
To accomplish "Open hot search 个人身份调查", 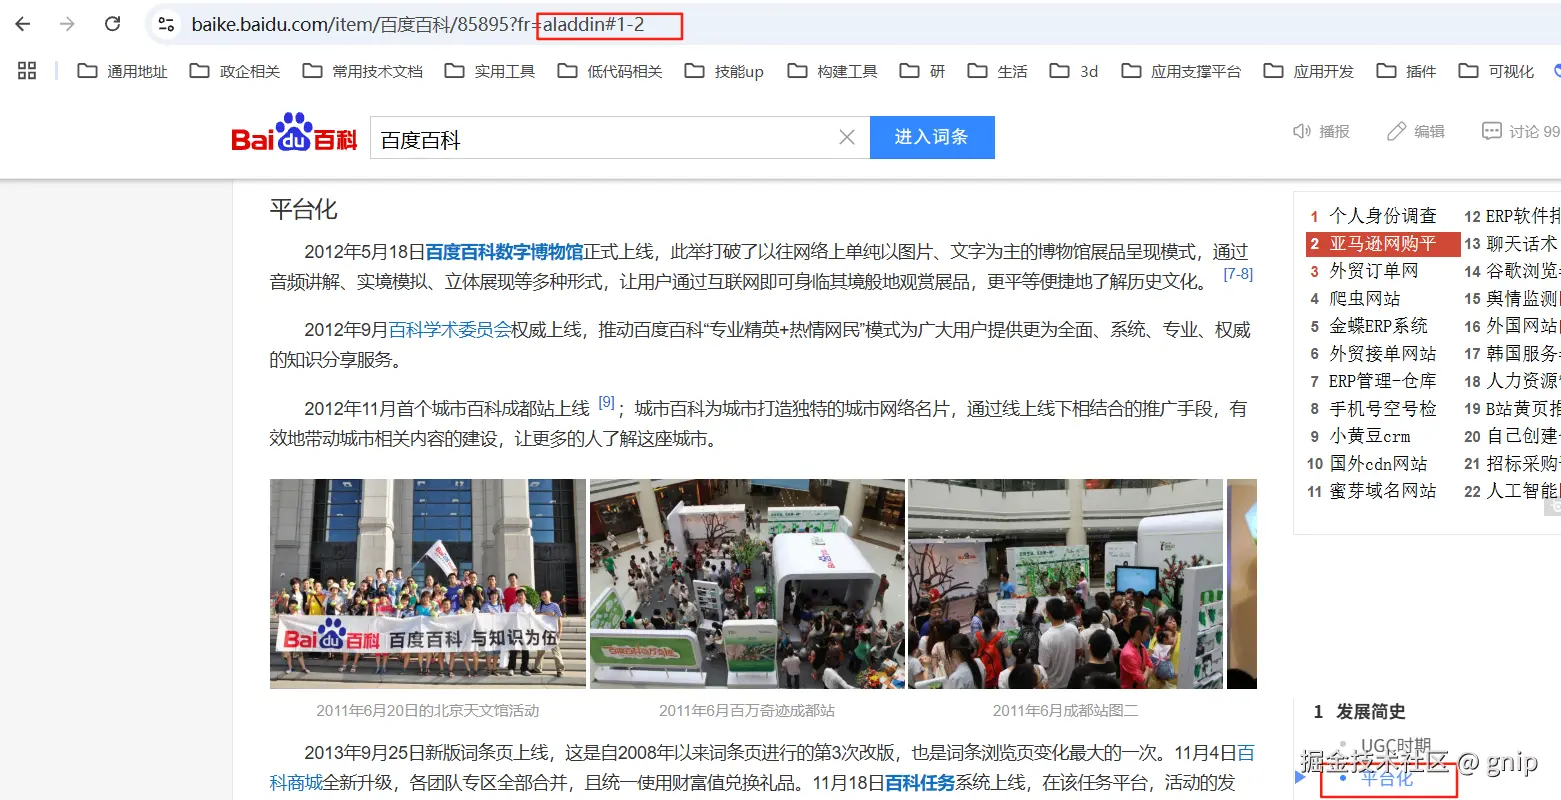I will pos(1383,216).
